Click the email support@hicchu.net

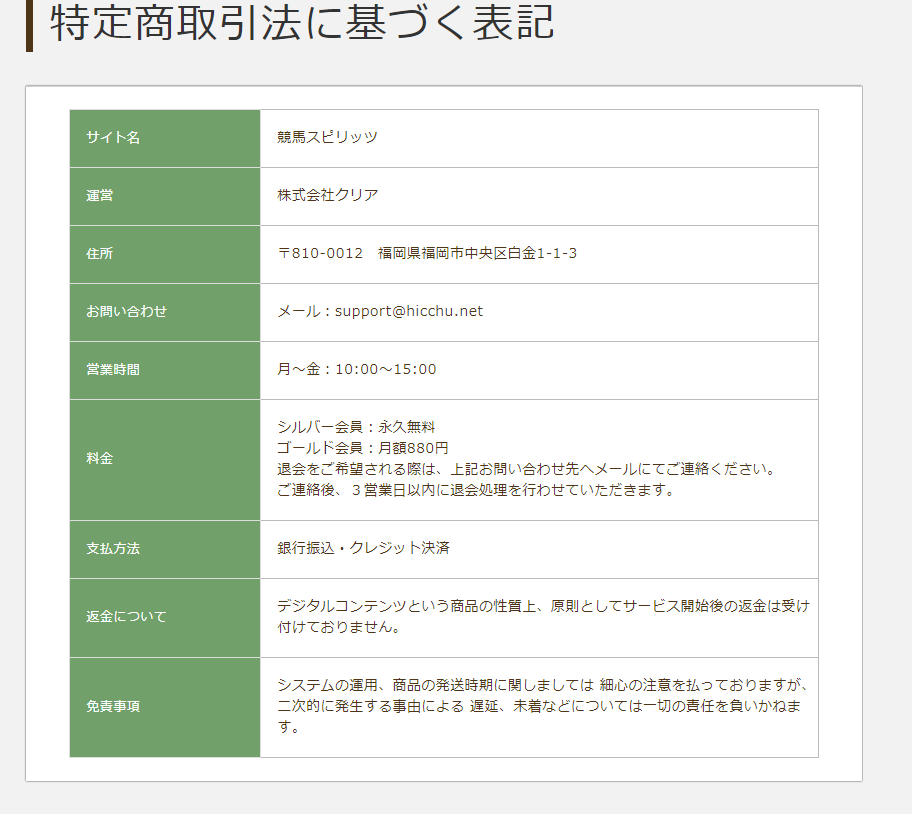(409, 312)
